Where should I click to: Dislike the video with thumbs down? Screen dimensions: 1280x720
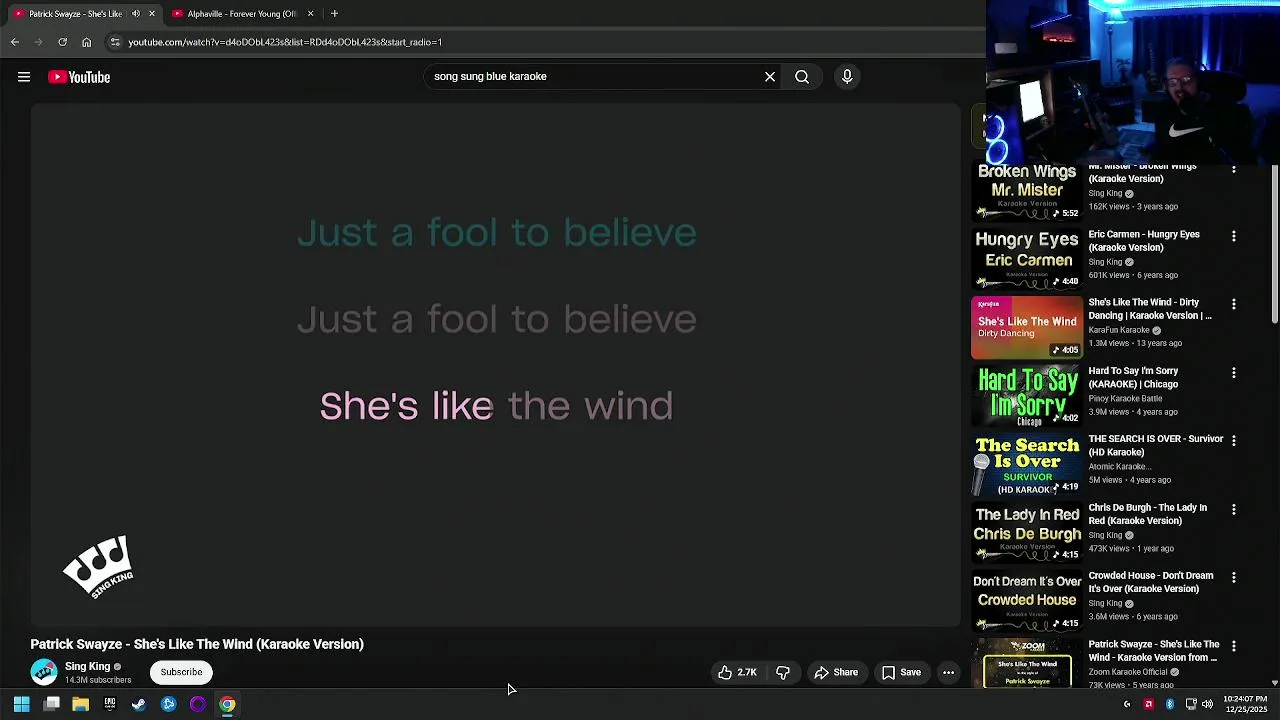[783, 673]
